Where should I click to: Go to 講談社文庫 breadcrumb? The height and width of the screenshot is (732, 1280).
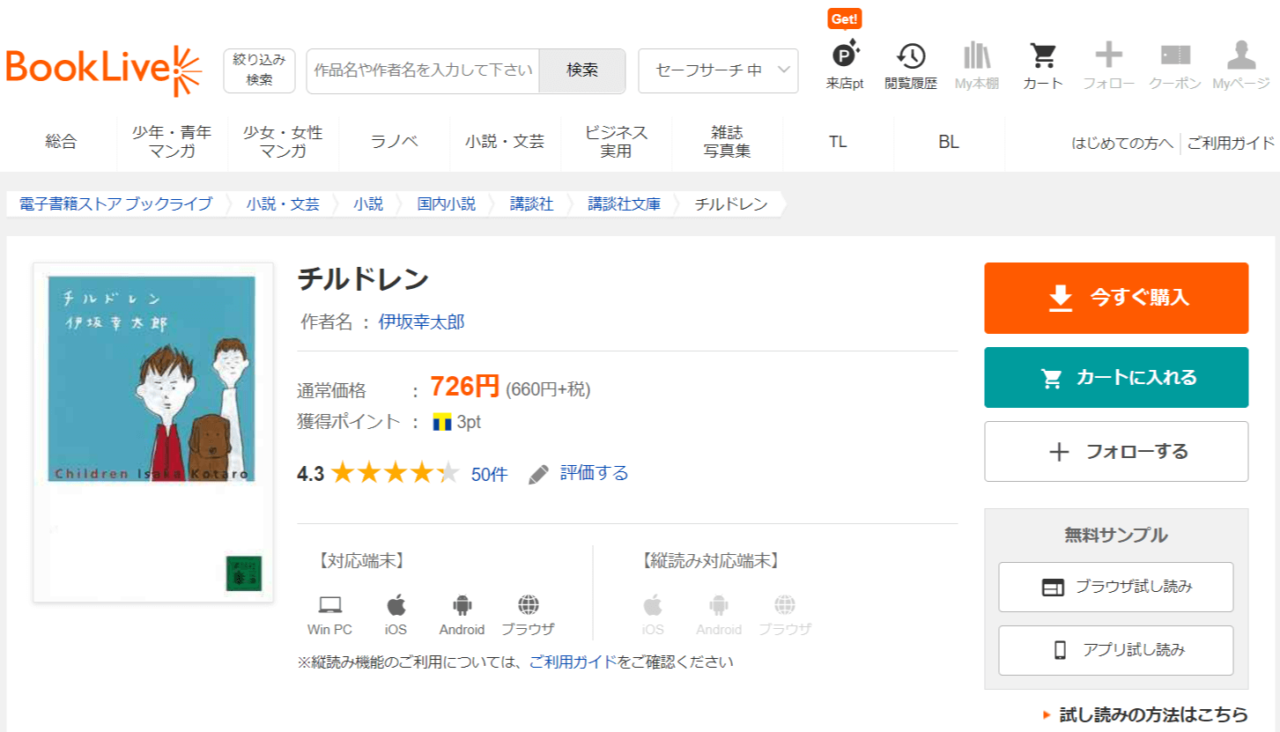point(624,204)
